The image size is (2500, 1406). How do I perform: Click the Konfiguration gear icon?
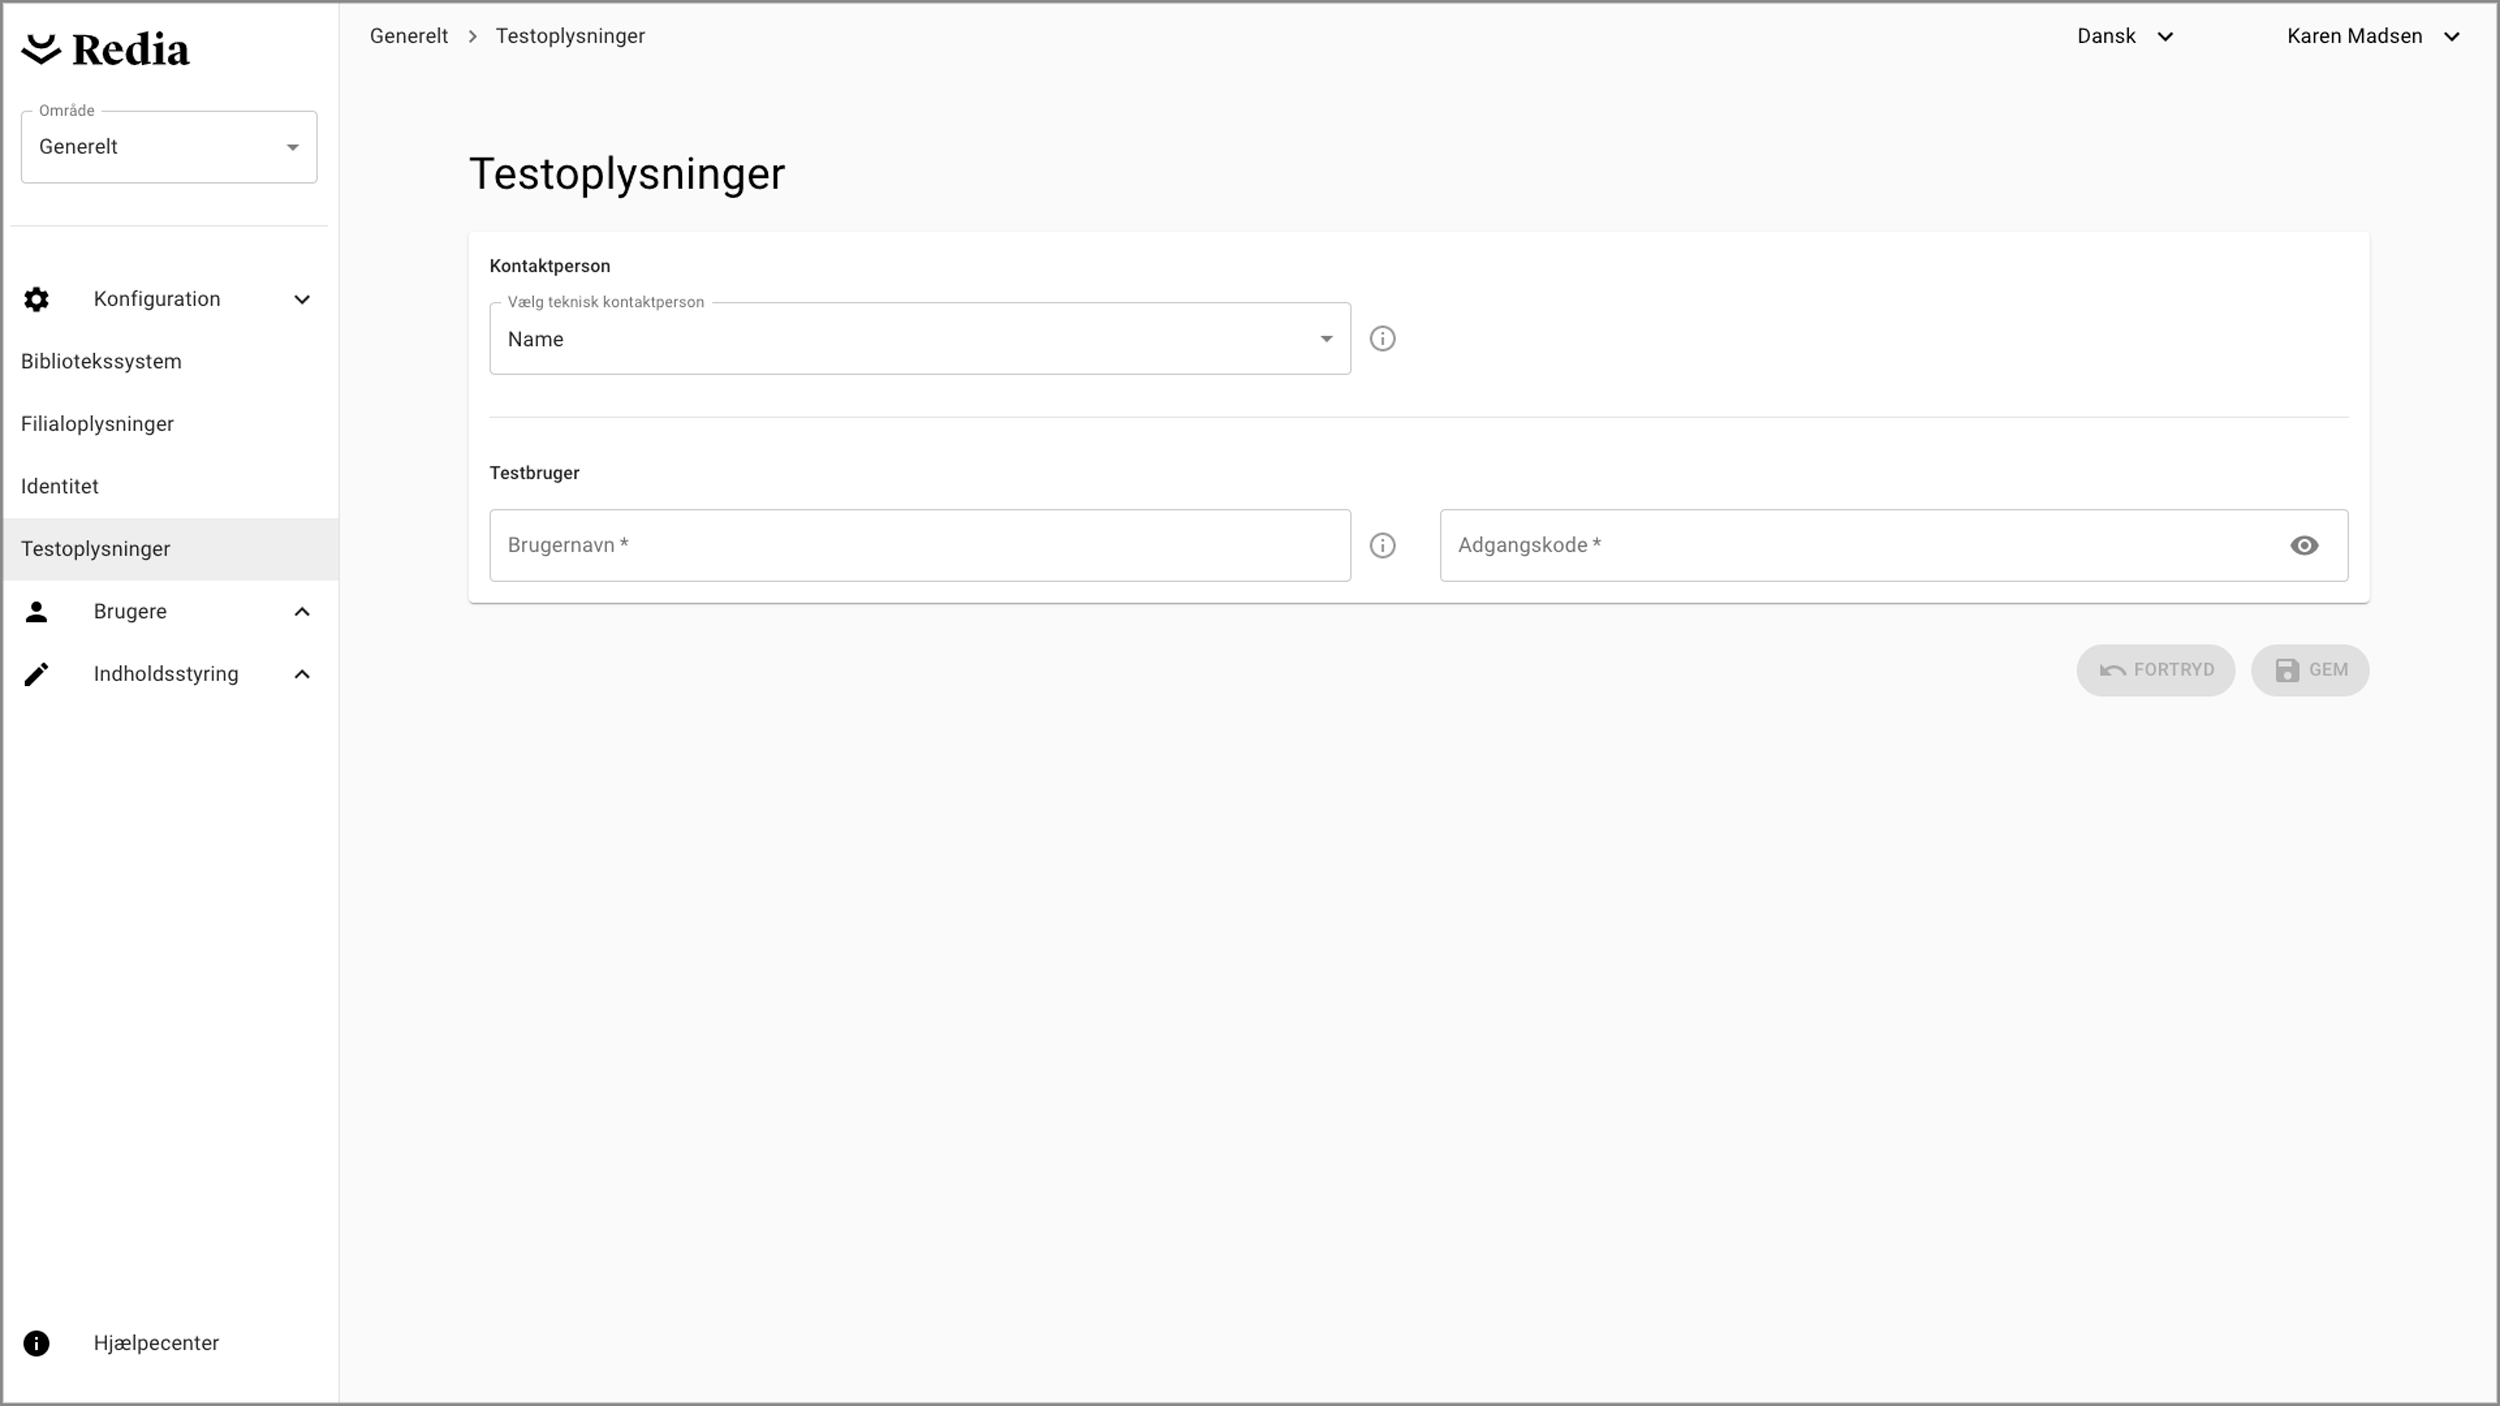[x=36, y=299]
